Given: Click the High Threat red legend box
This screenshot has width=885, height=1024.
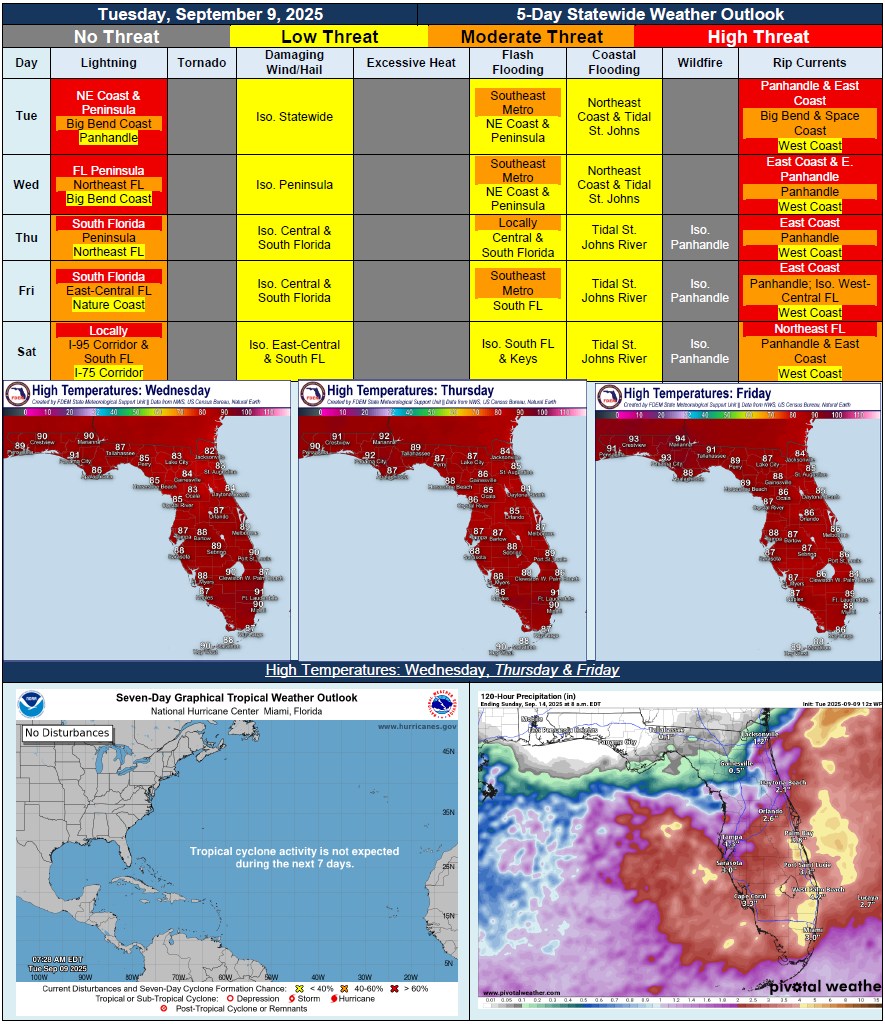Looking at the screenshot, I should [x=757, y=37].
